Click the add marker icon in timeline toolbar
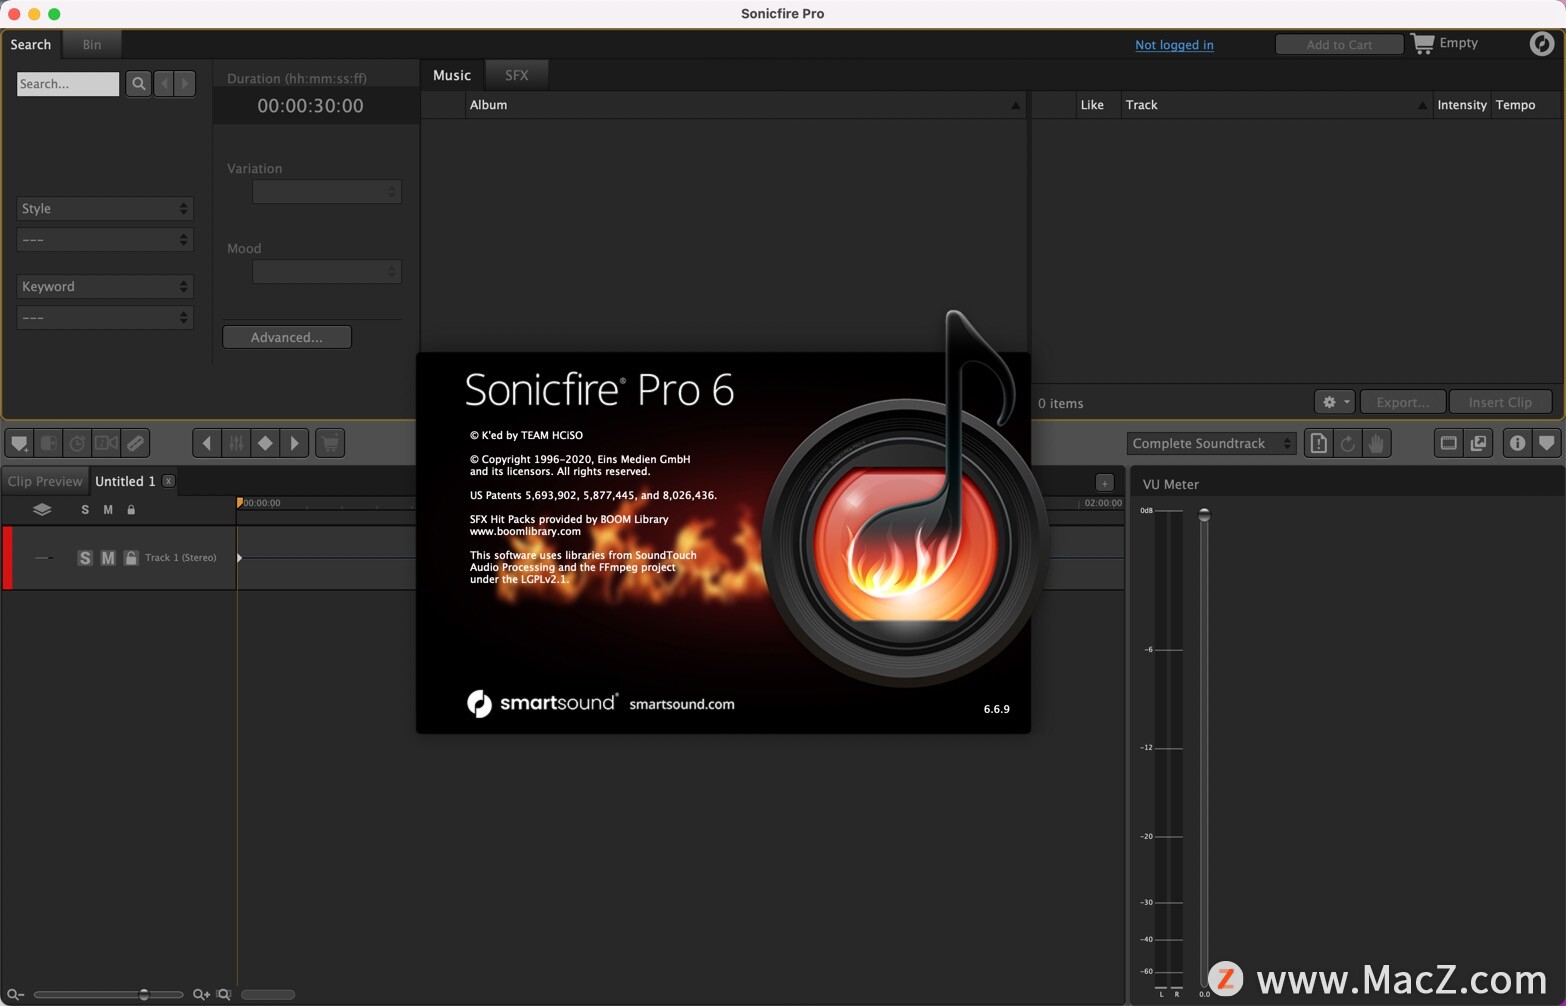The width and height of the screenshot is (1566, 1006). point(19,443)
